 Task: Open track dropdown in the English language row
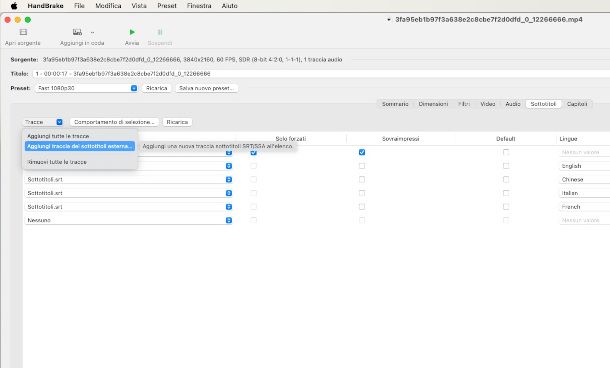pyautogui.click(x=229, y=166)
